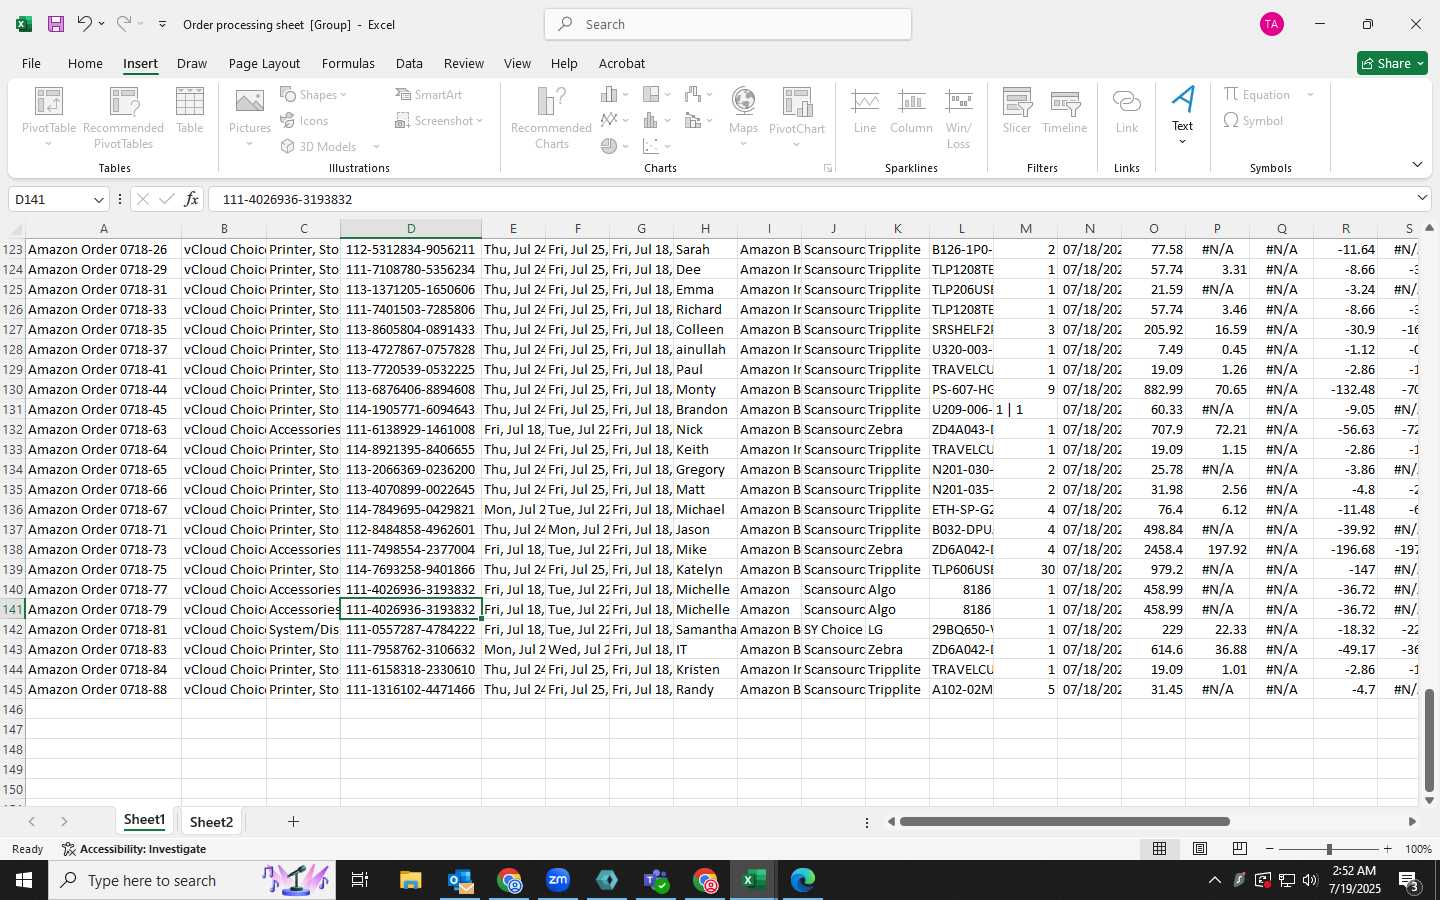Expand the formula bar
Viewport: 1440px width, 900px height.
[x=1422, y=198]
